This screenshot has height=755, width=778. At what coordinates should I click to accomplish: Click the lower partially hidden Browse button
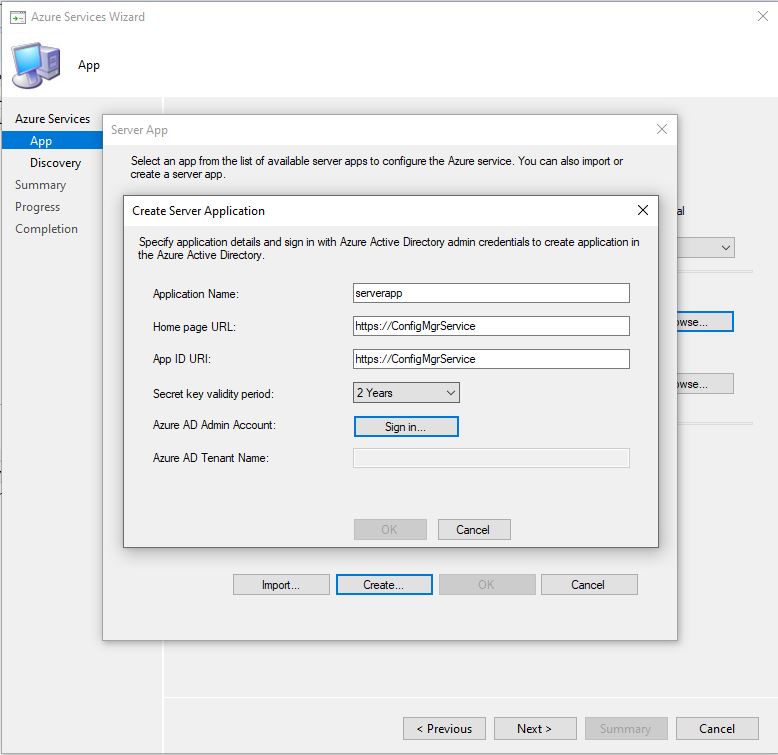tap(705, 384)
